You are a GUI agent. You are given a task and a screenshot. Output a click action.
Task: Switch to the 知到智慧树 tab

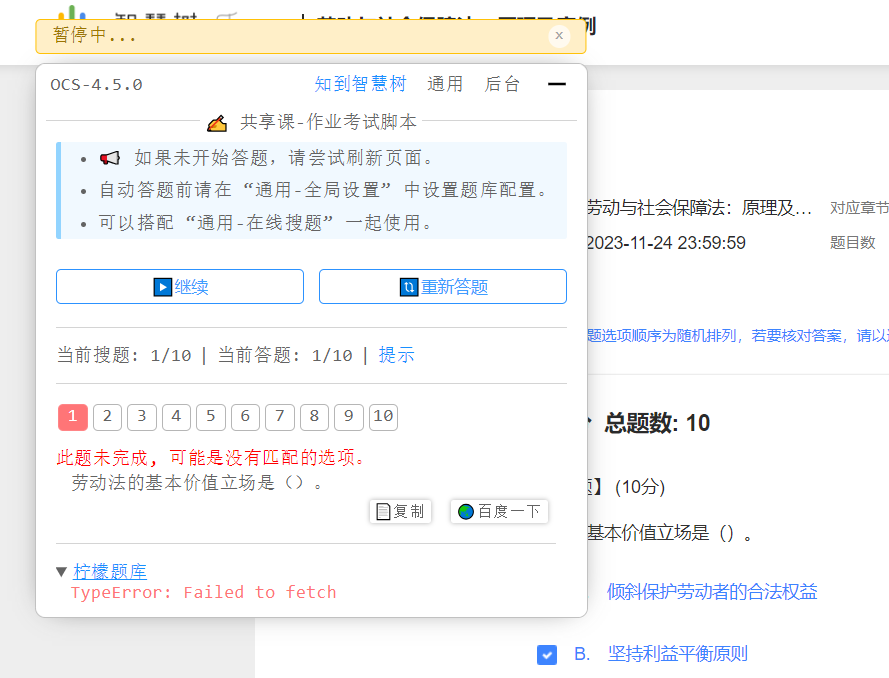360,84
